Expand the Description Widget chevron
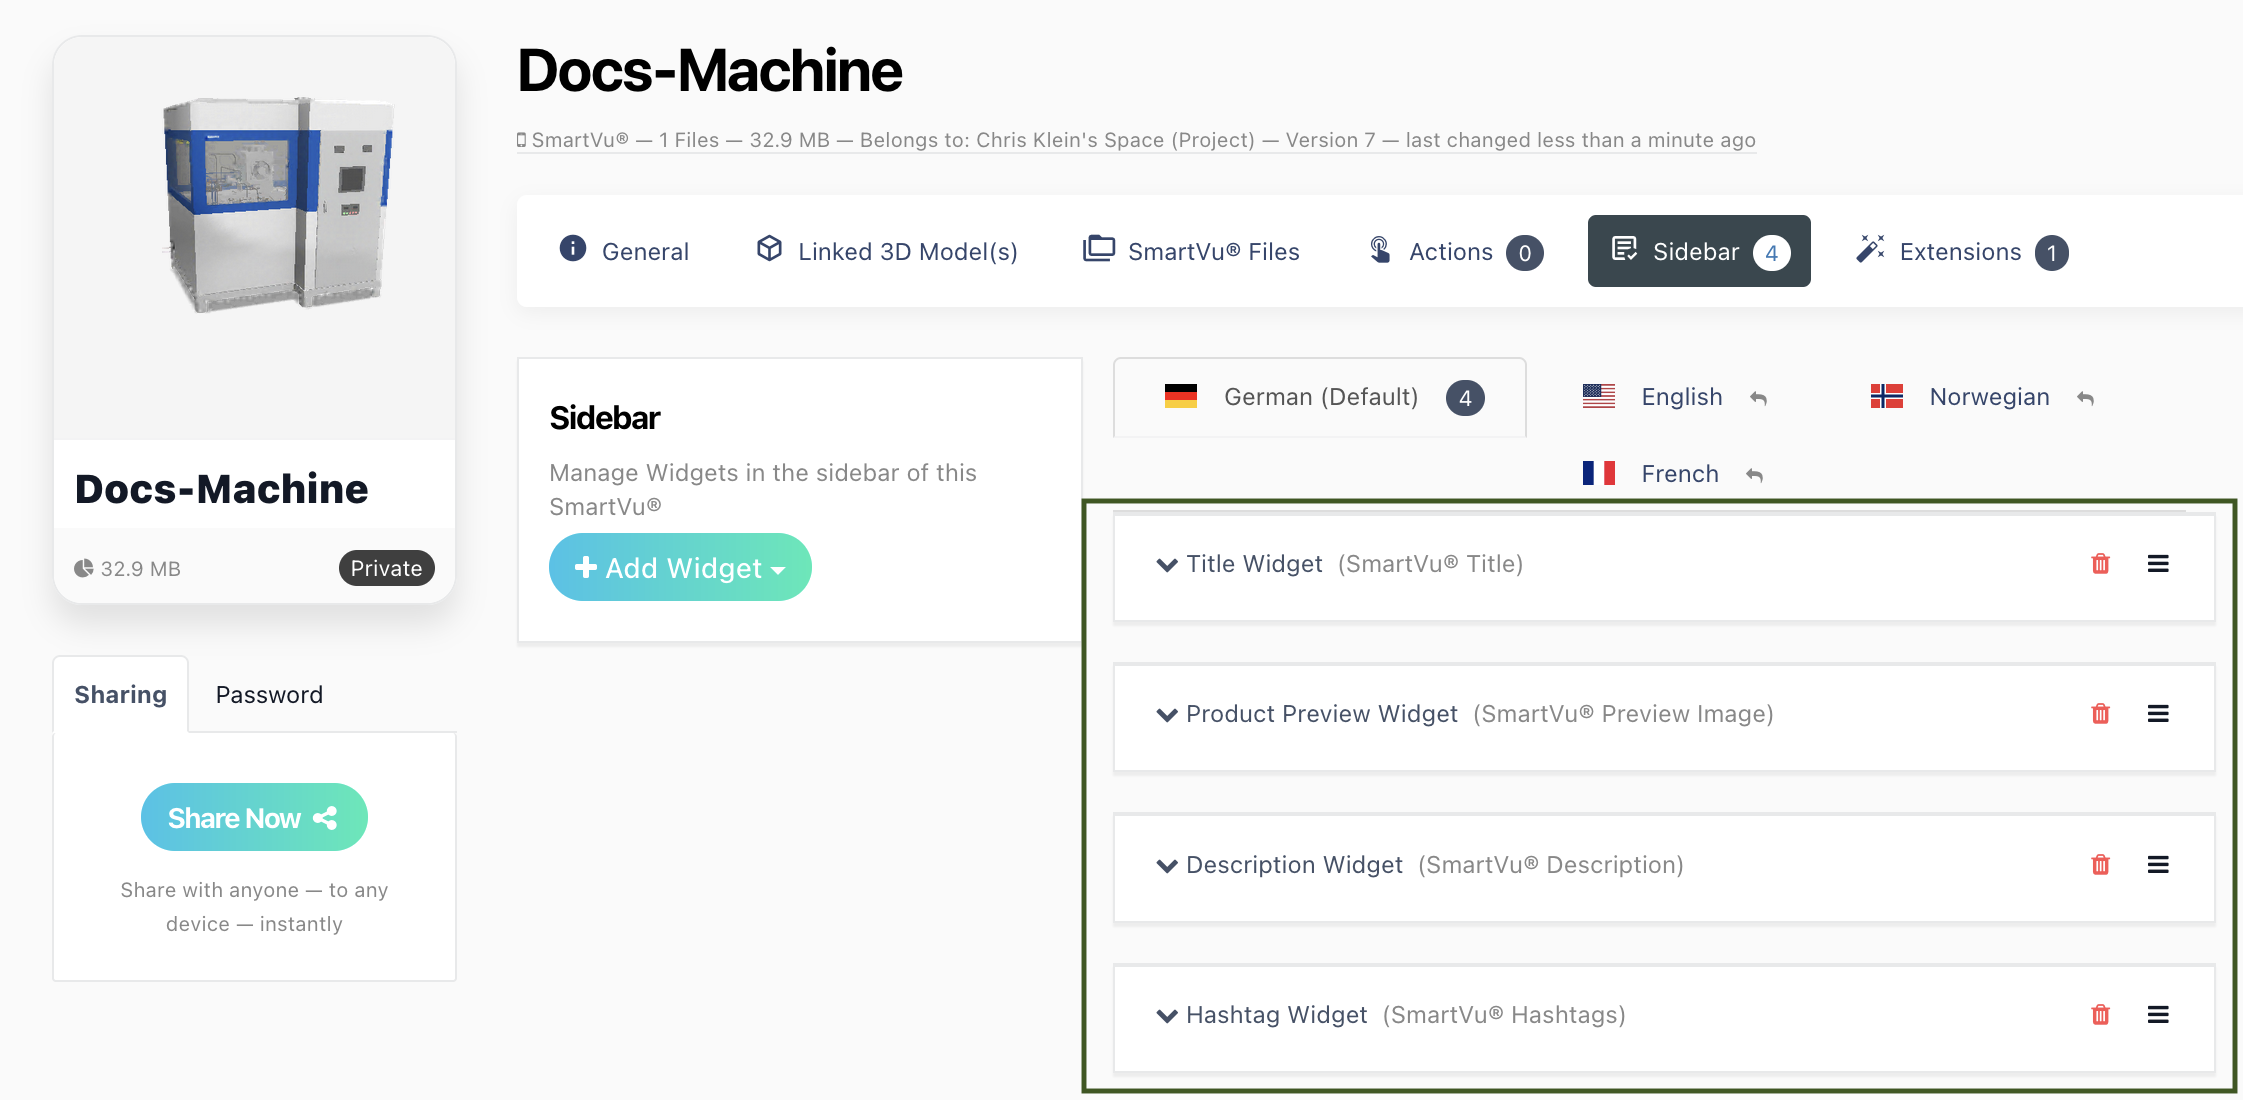Image resolution: width=2243 pixels, height=1100 pixels. 1166,866
